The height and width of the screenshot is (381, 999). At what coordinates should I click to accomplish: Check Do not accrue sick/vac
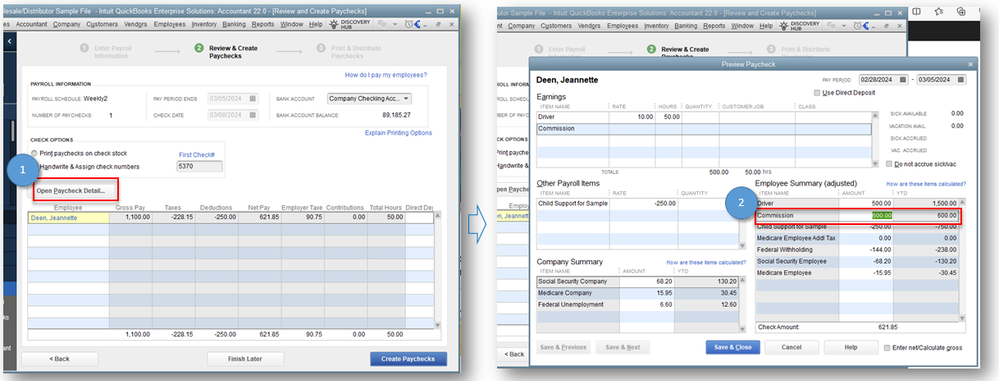tap(889, 164)
